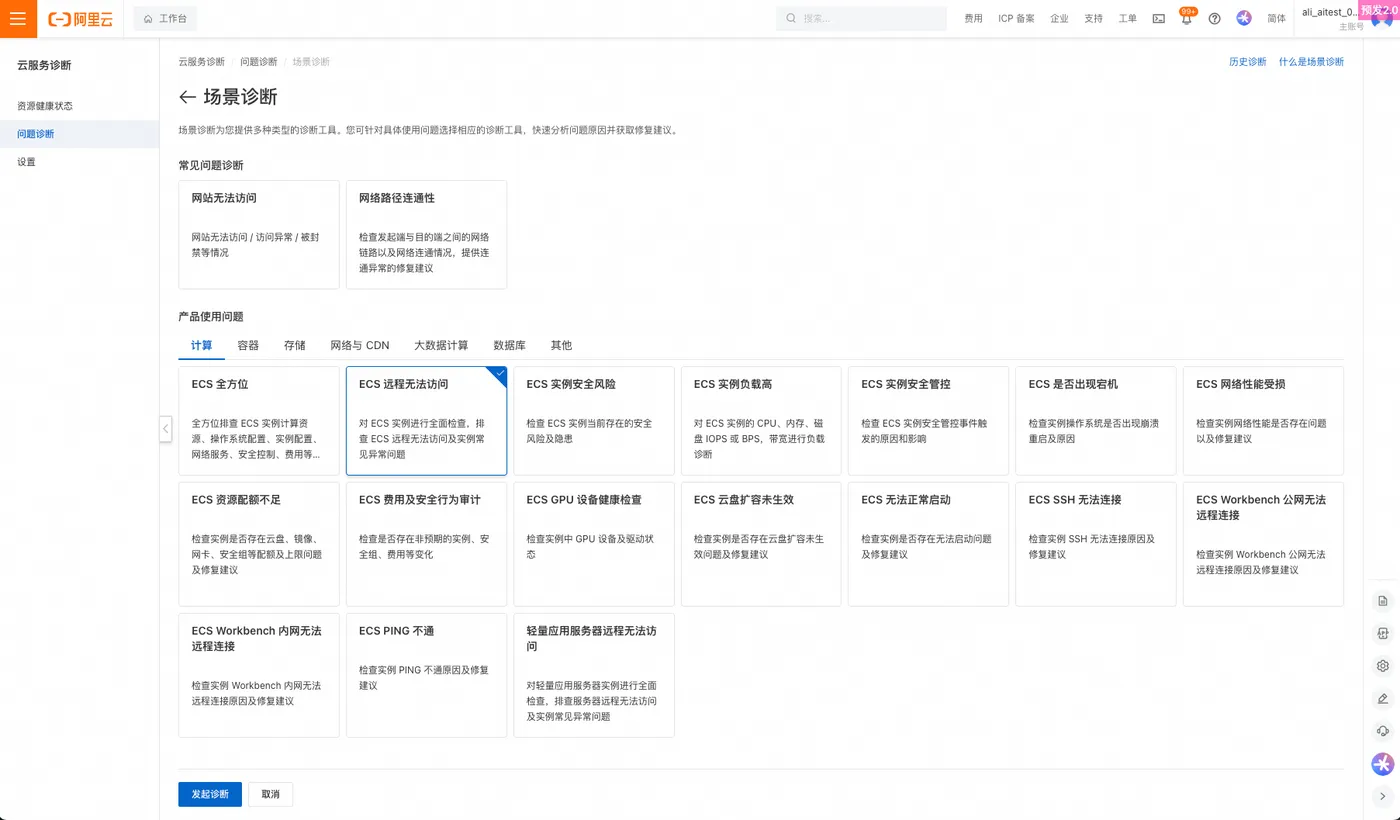
Task: Open the headset customer support icon
Action: coord(1383,731)
